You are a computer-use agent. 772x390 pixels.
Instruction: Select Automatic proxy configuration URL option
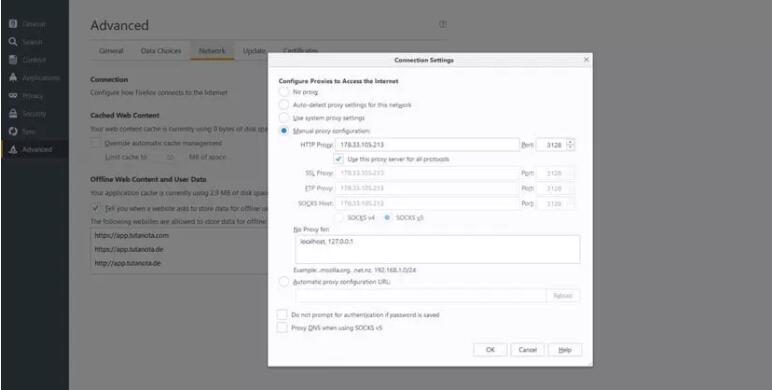(x=284, y=282)
